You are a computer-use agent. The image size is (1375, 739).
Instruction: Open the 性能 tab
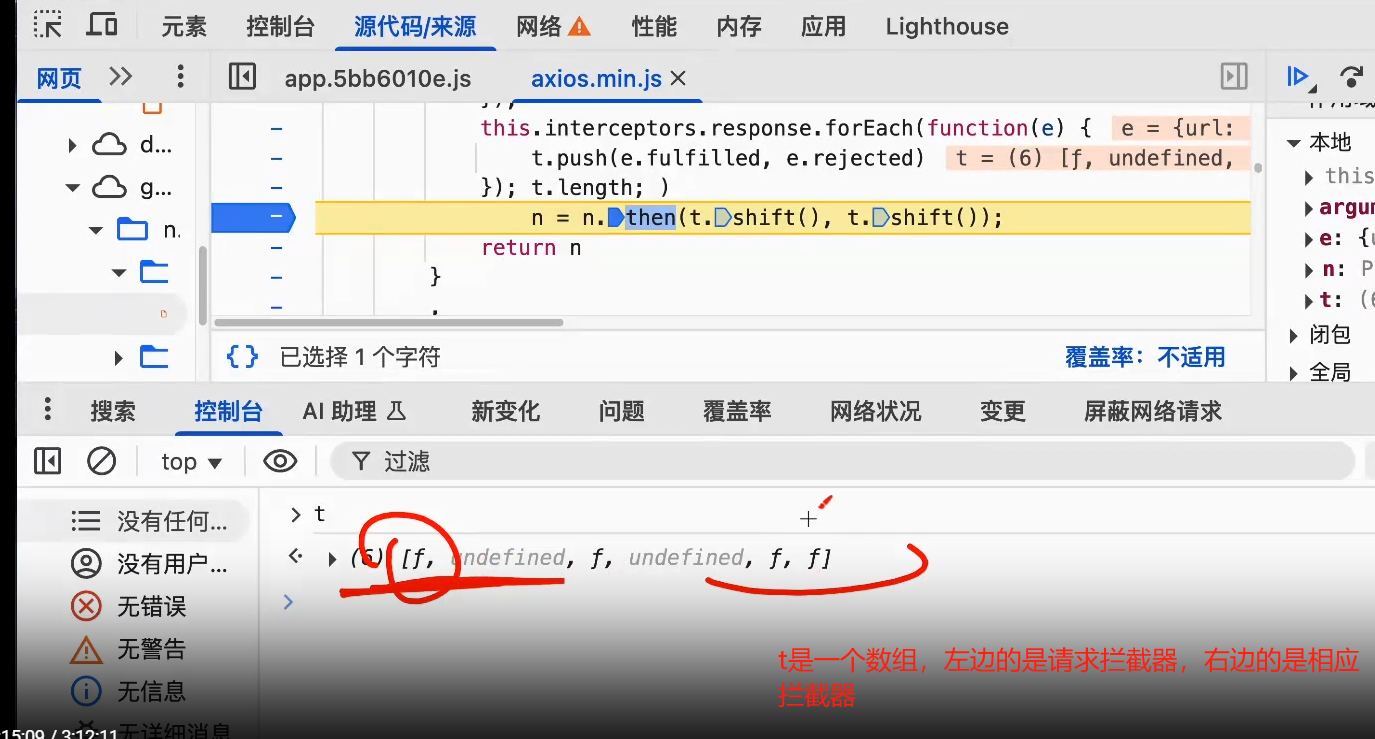pos(654,26)
